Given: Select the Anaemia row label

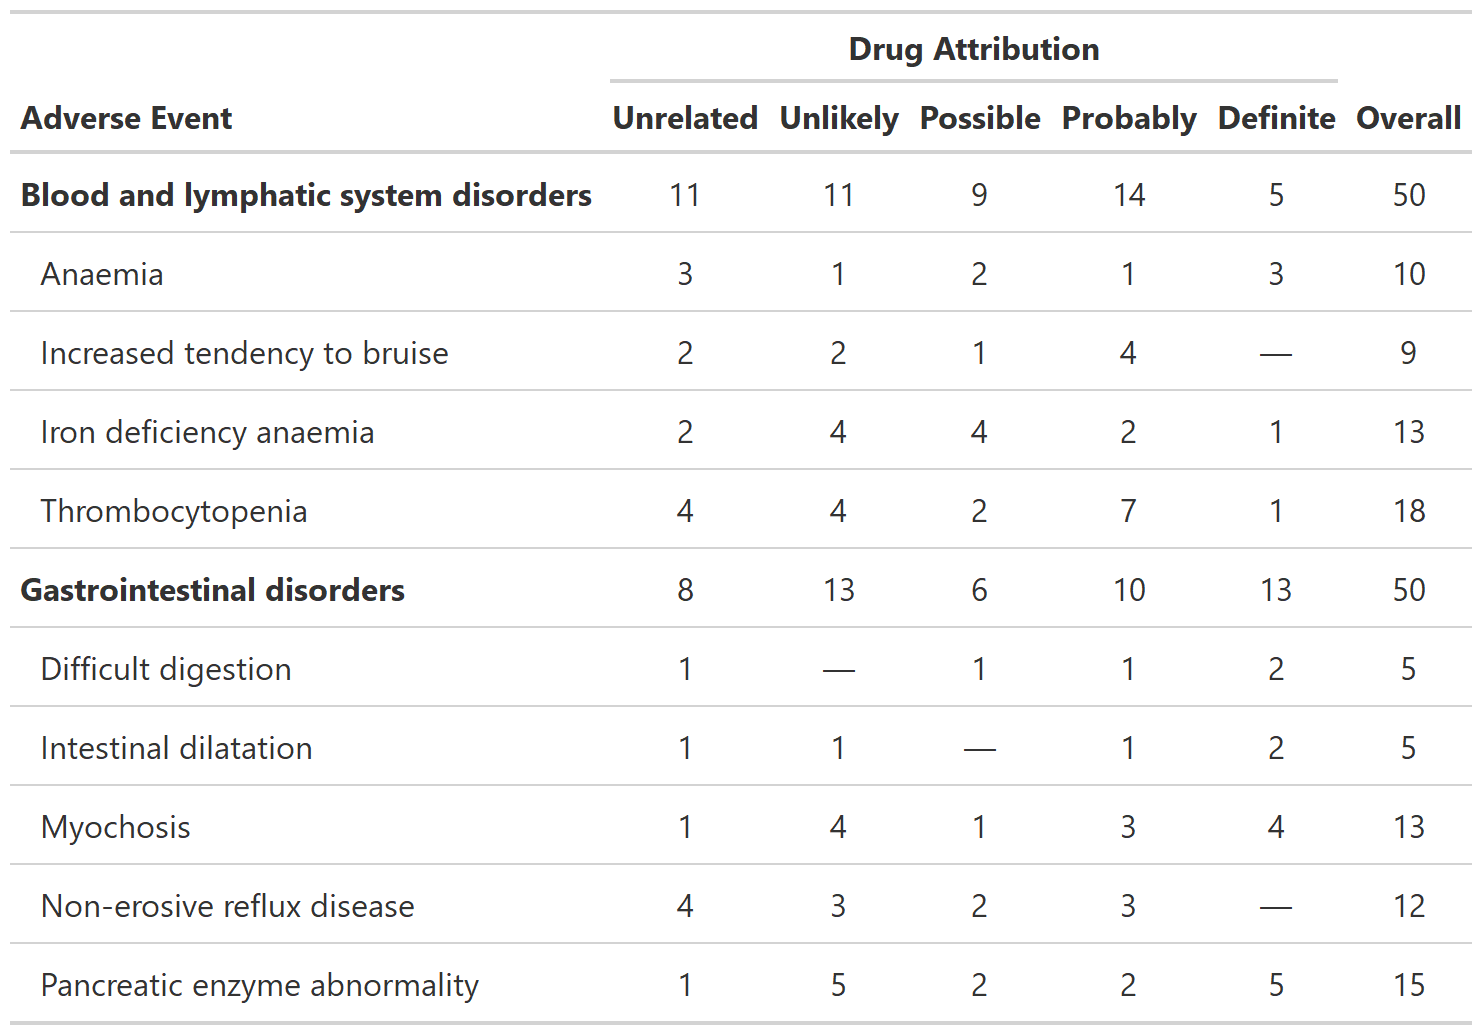Looking at the screenshot, I should pos(102,274).
